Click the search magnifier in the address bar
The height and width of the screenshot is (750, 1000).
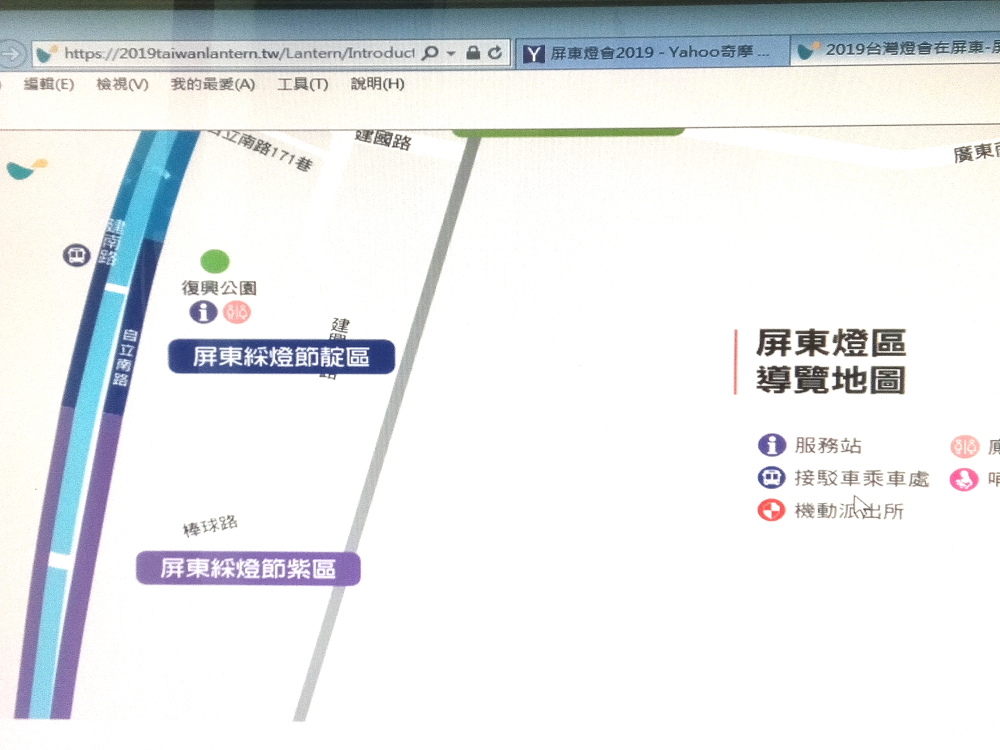point(431,52)
